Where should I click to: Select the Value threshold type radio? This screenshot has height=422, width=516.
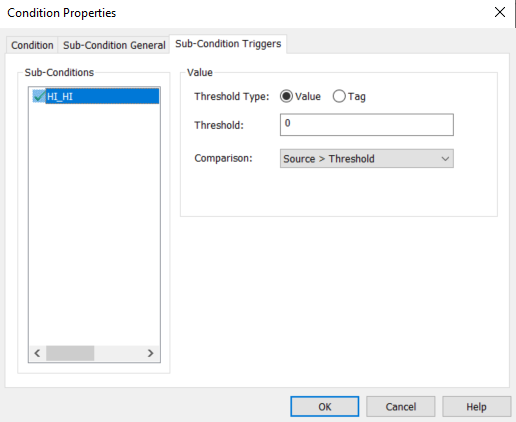point(286,96)
